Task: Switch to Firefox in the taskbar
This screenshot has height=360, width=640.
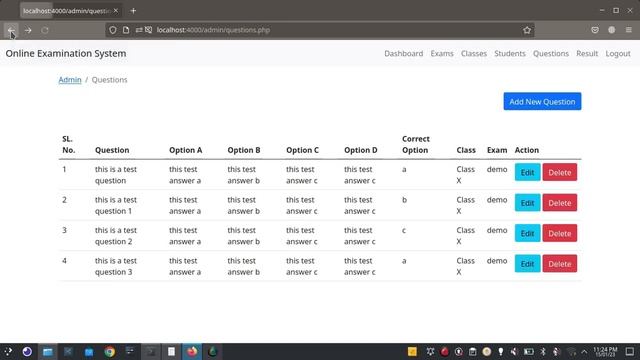Action: click(x=192, y=351)
